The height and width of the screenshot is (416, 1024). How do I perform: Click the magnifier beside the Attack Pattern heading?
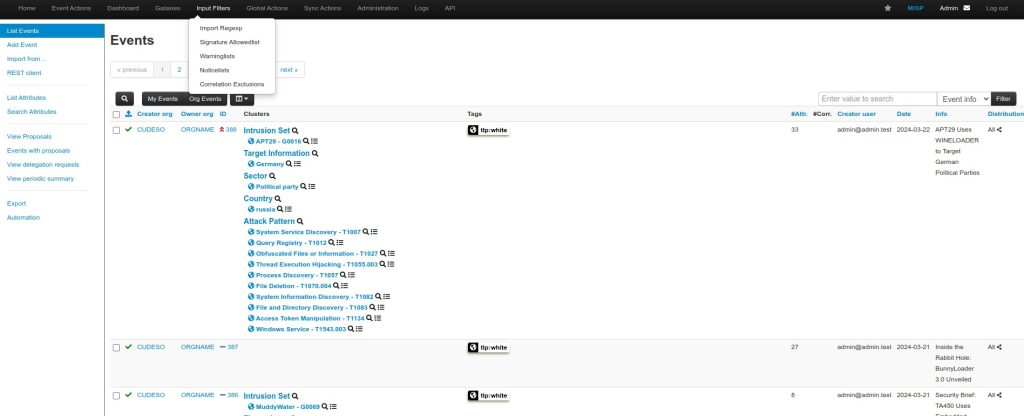pyautogui.click(x=300, y=221)
